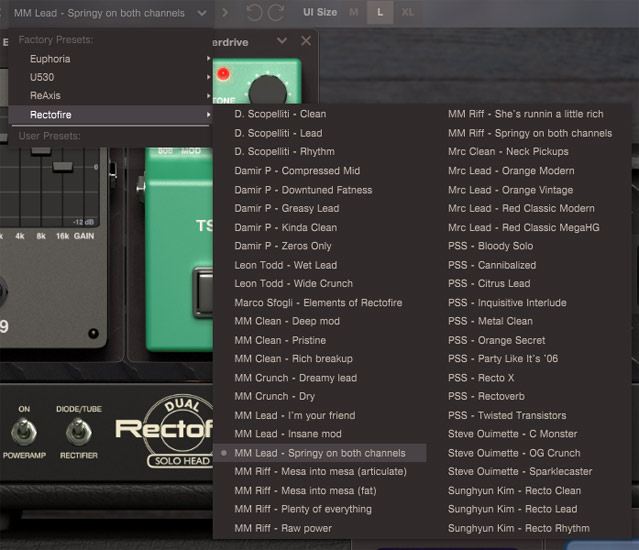Click the Dual Rectofire Solo Head logo
639x550 pixels.
[x=165, y=431]
